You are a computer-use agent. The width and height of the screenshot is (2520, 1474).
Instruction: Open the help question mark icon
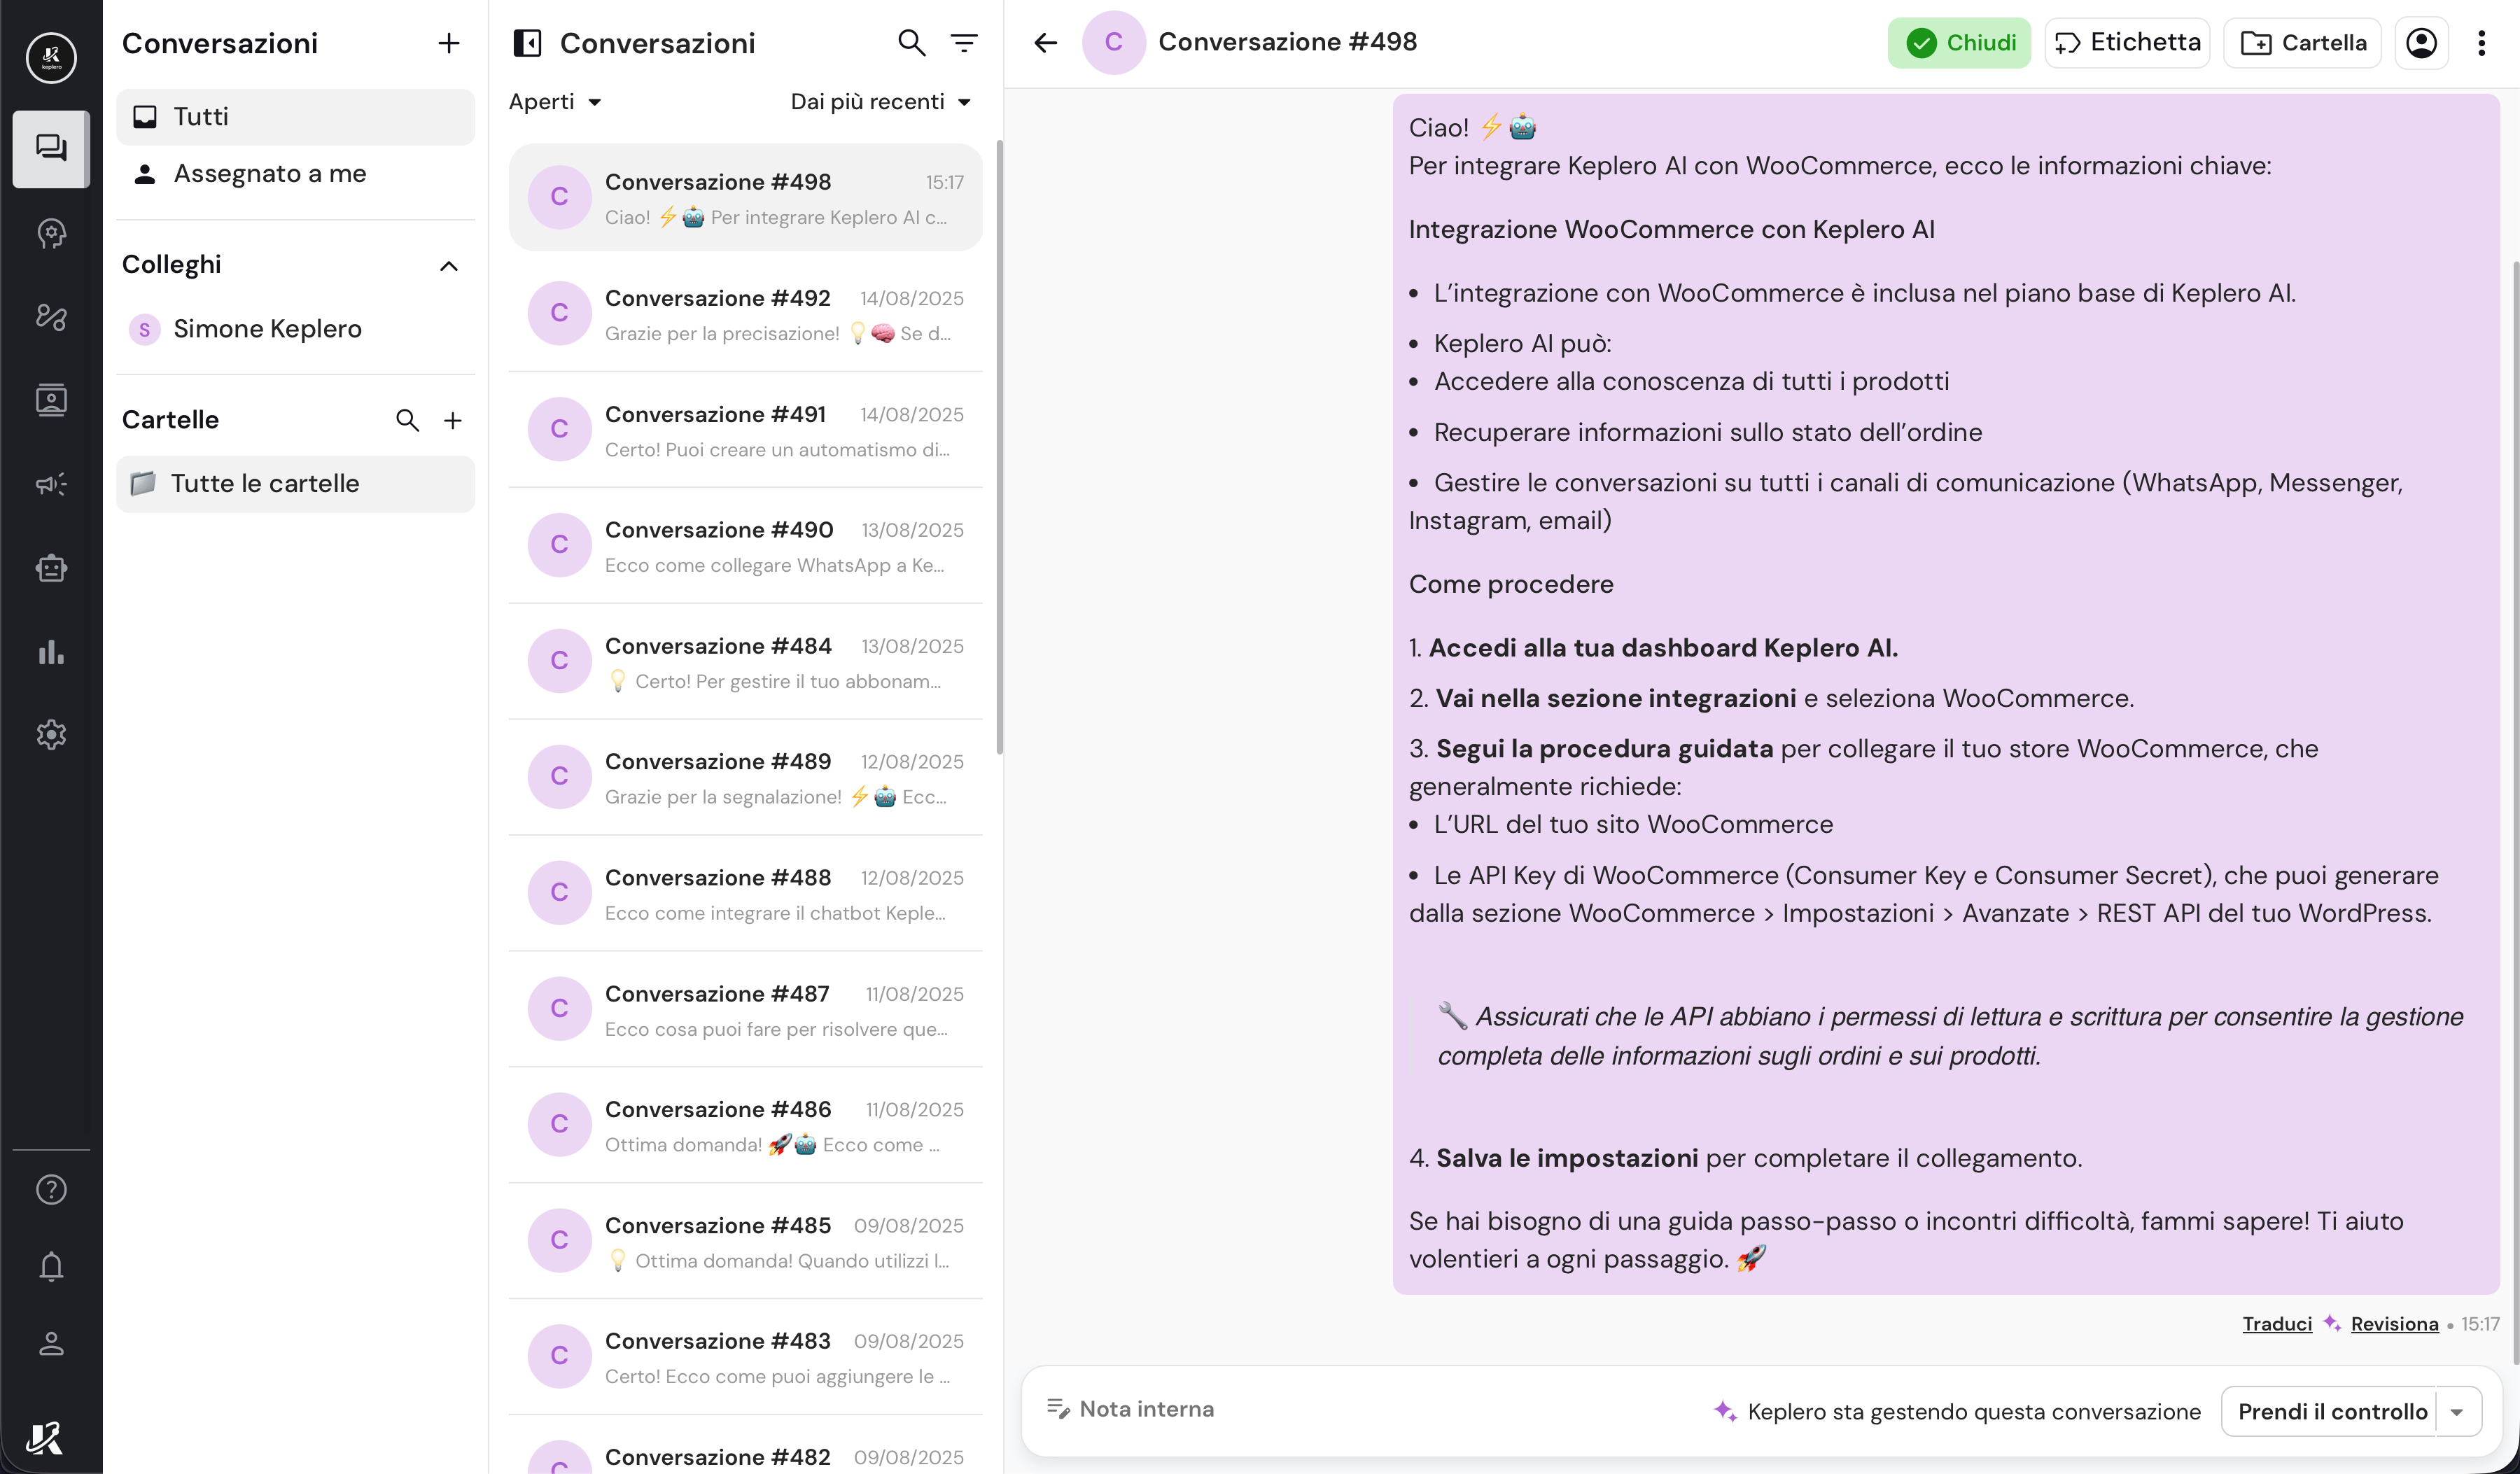tap(51, 1189)
